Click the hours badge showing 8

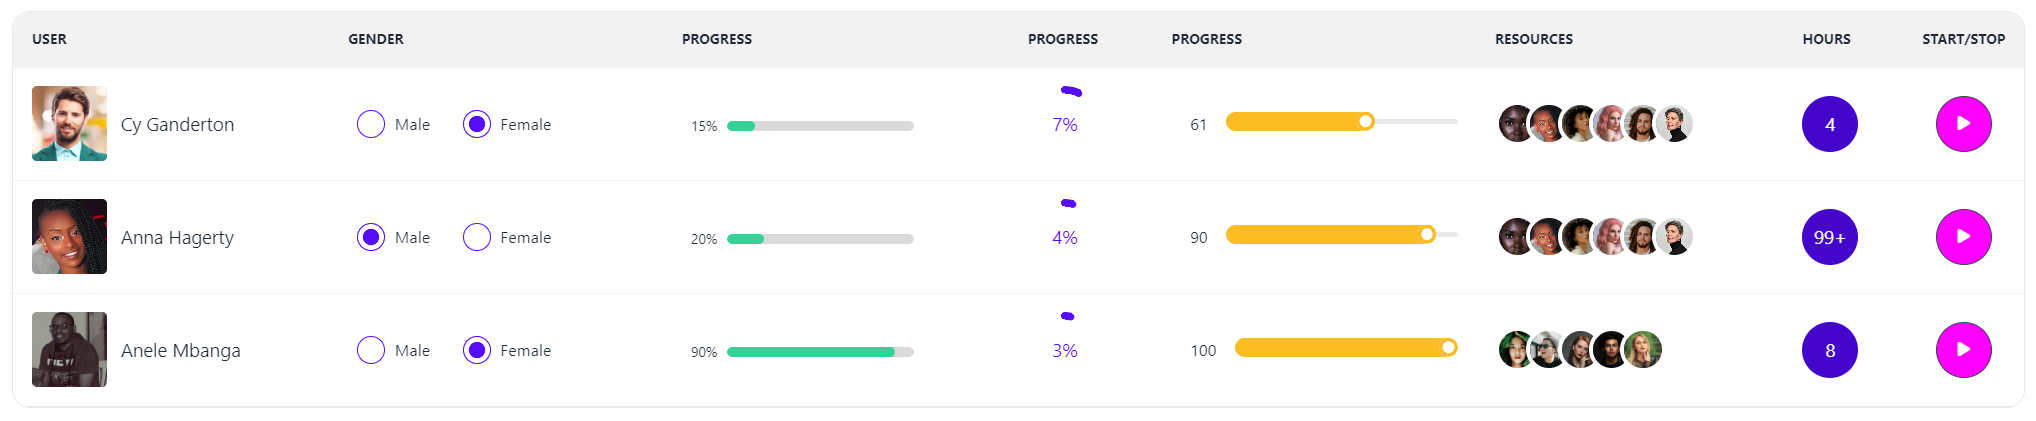[1829, 350]
